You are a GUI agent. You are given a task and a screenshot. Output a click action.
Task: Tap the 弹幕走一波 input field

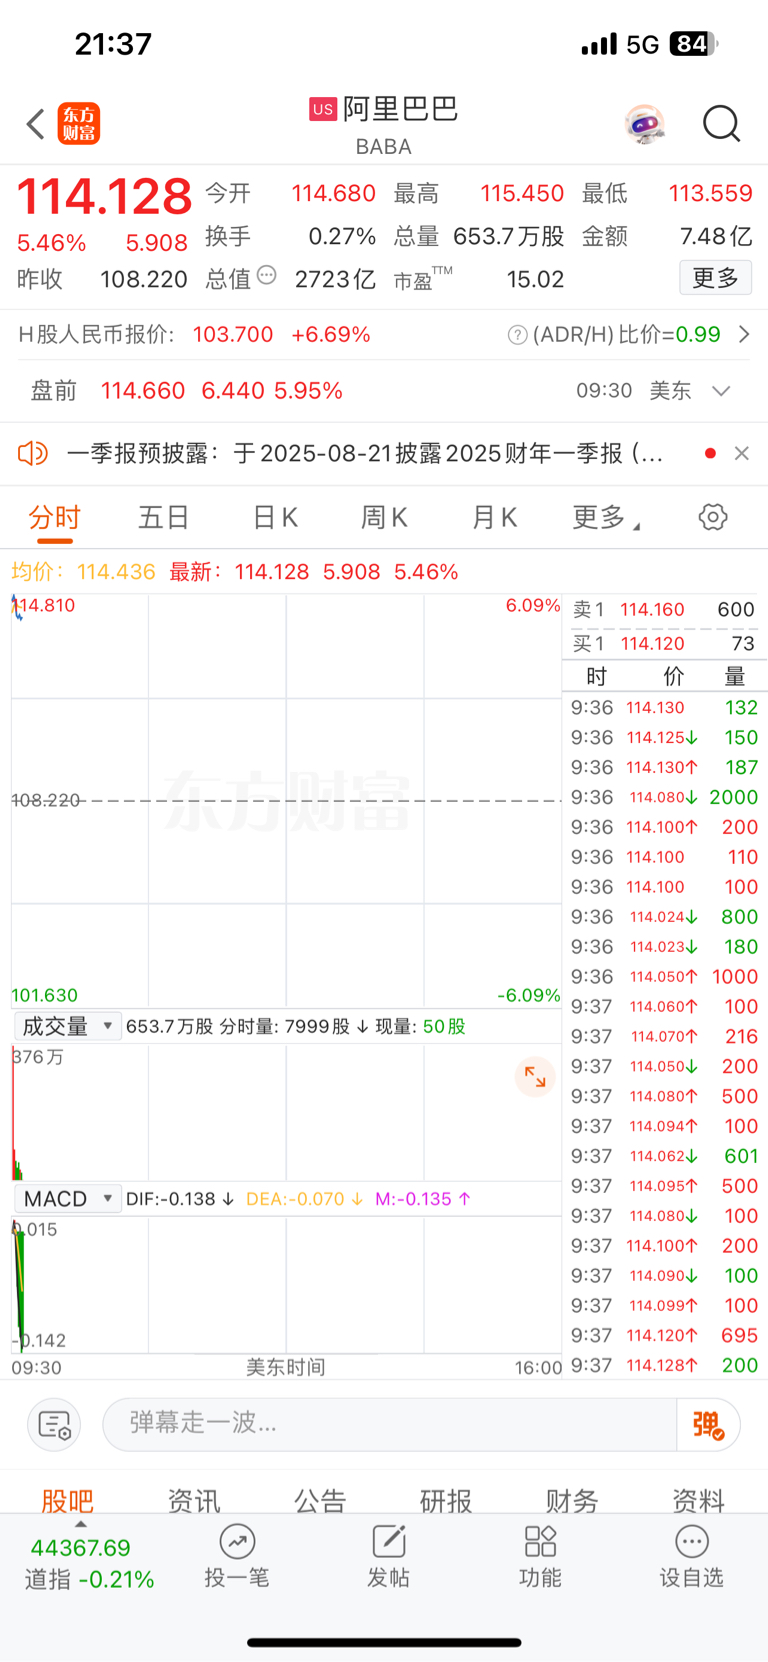pyautogui.click(x=390, y=1424)
